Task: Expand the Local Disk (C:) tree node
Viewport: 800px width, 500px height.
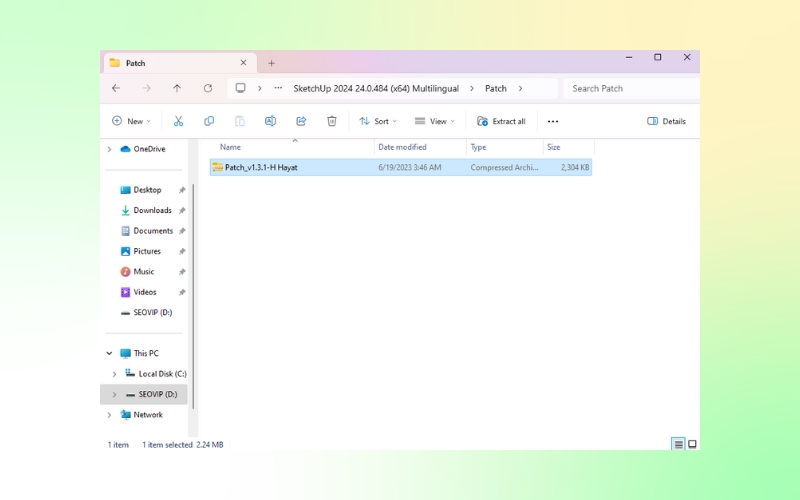Action: [x=114, y=374]
